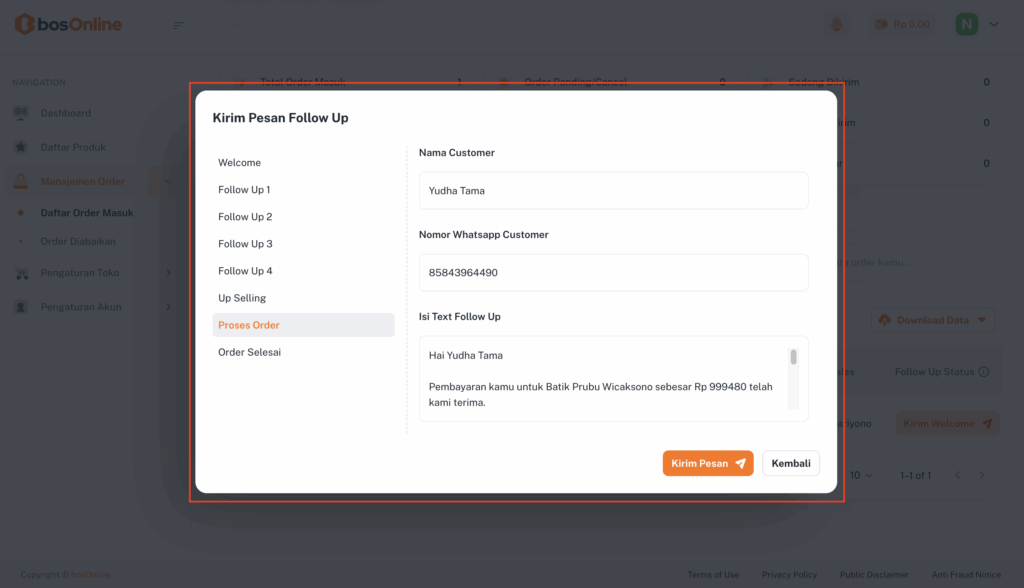Click the Dashboard icon in sidebar
The height and width of the screenshot is (588, 1024).
point(21,113)
